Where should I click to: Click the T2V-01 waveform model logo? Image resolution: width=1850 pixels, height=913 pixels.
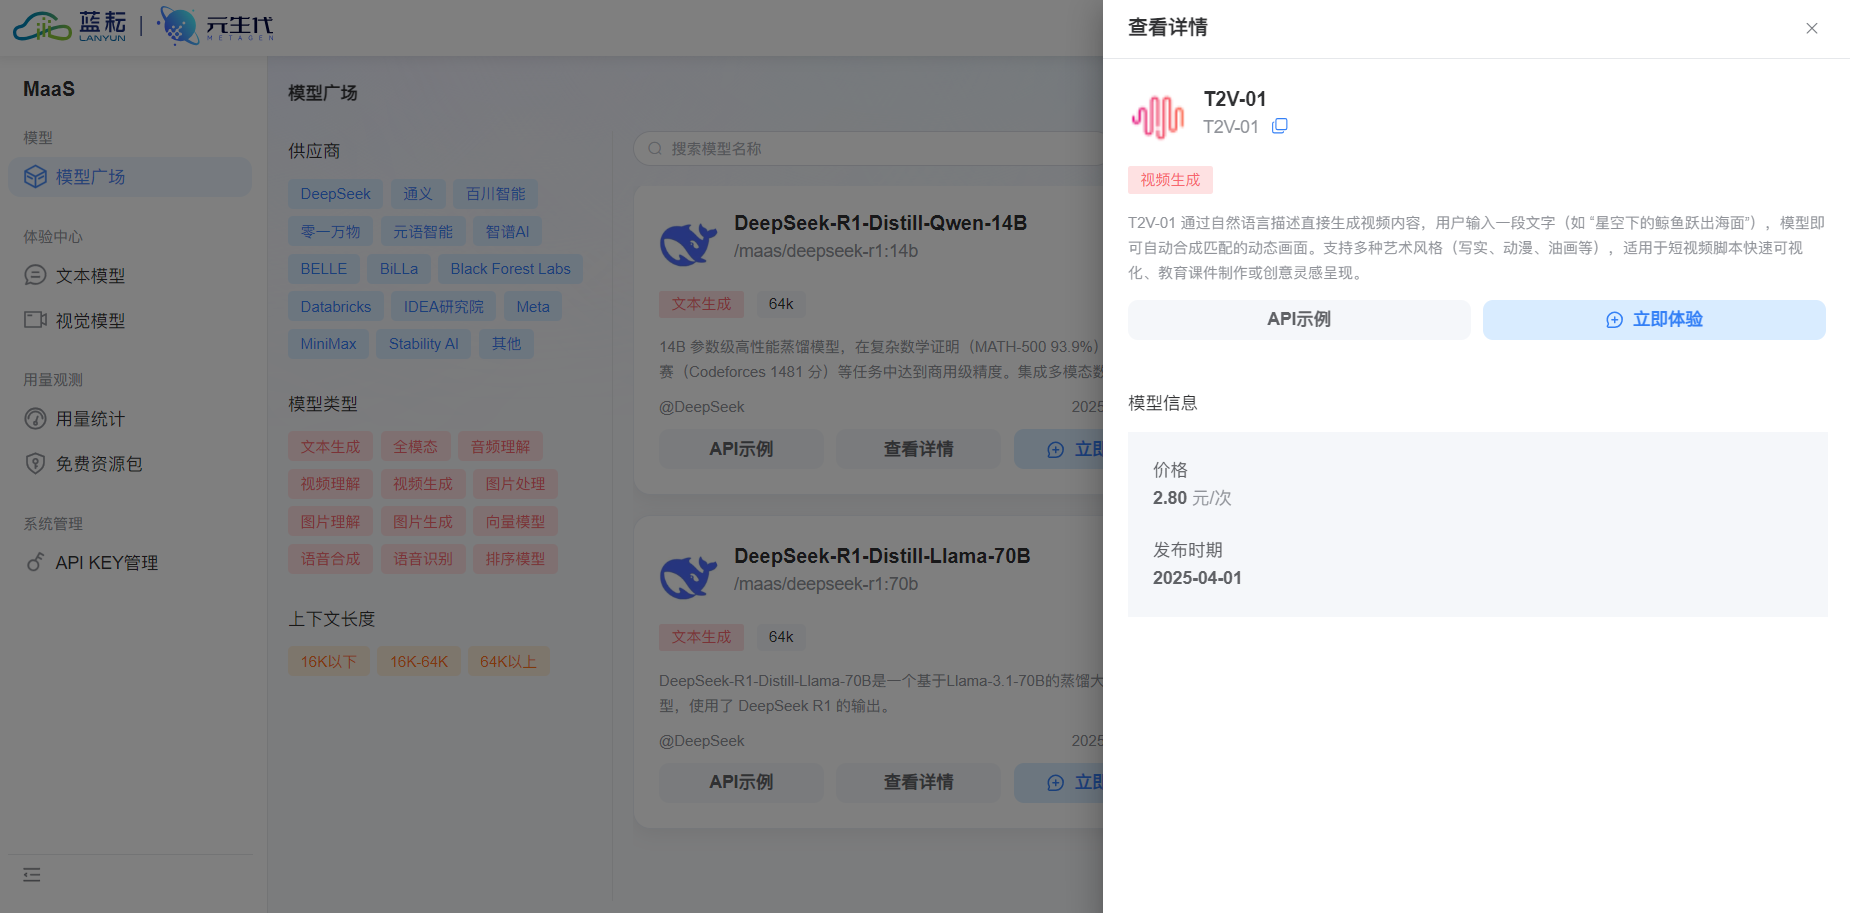(1158, 117)
